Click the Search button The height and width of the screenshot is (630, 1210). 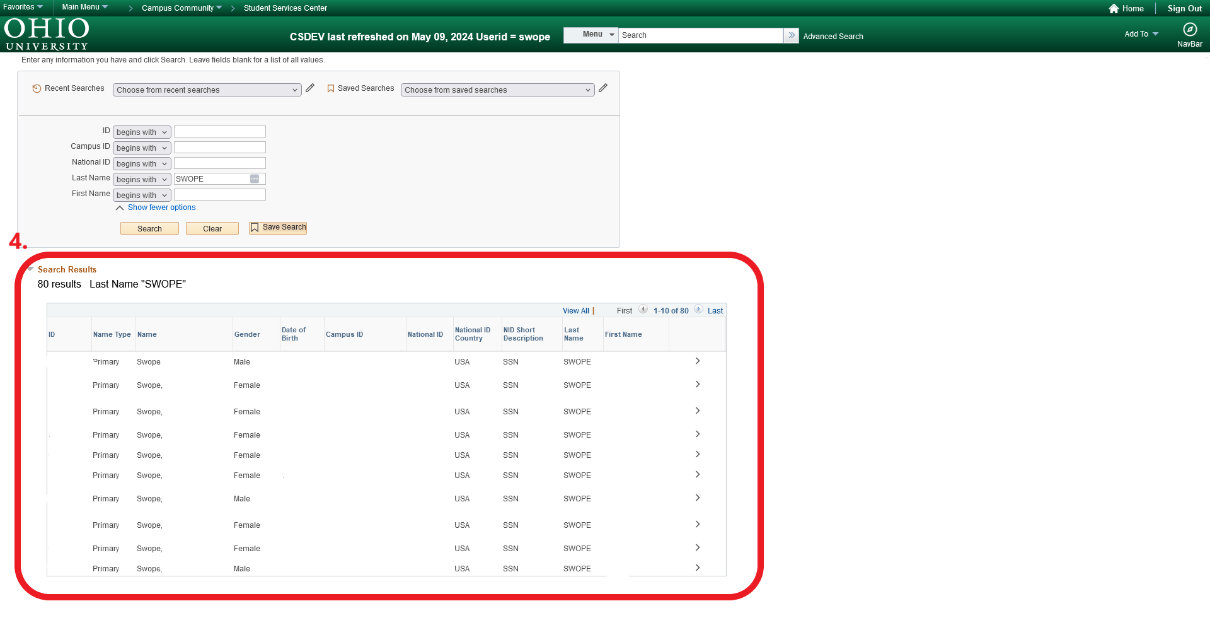[149, 228]
